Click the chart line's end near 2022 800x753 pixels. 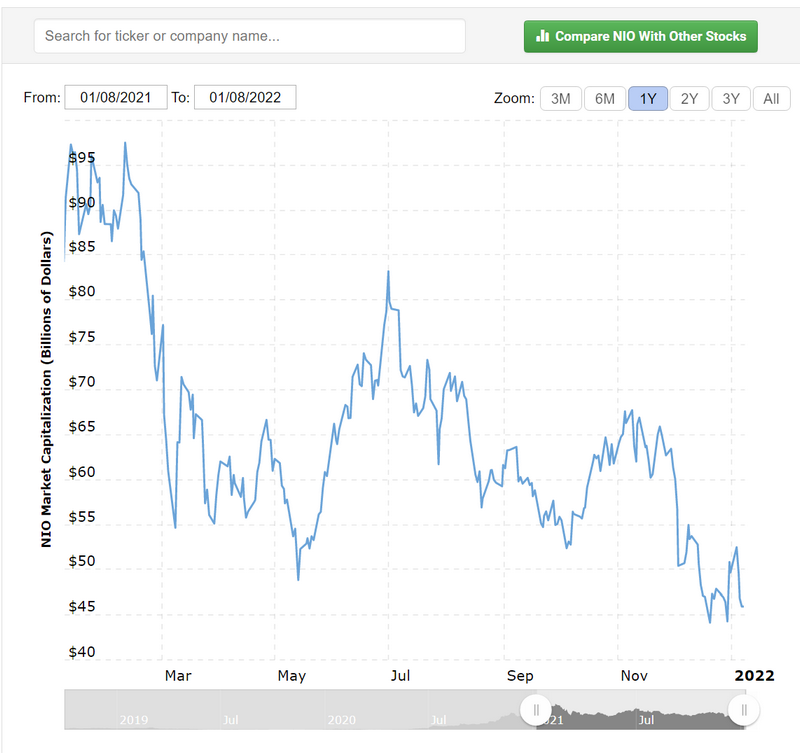click(742, 606)
